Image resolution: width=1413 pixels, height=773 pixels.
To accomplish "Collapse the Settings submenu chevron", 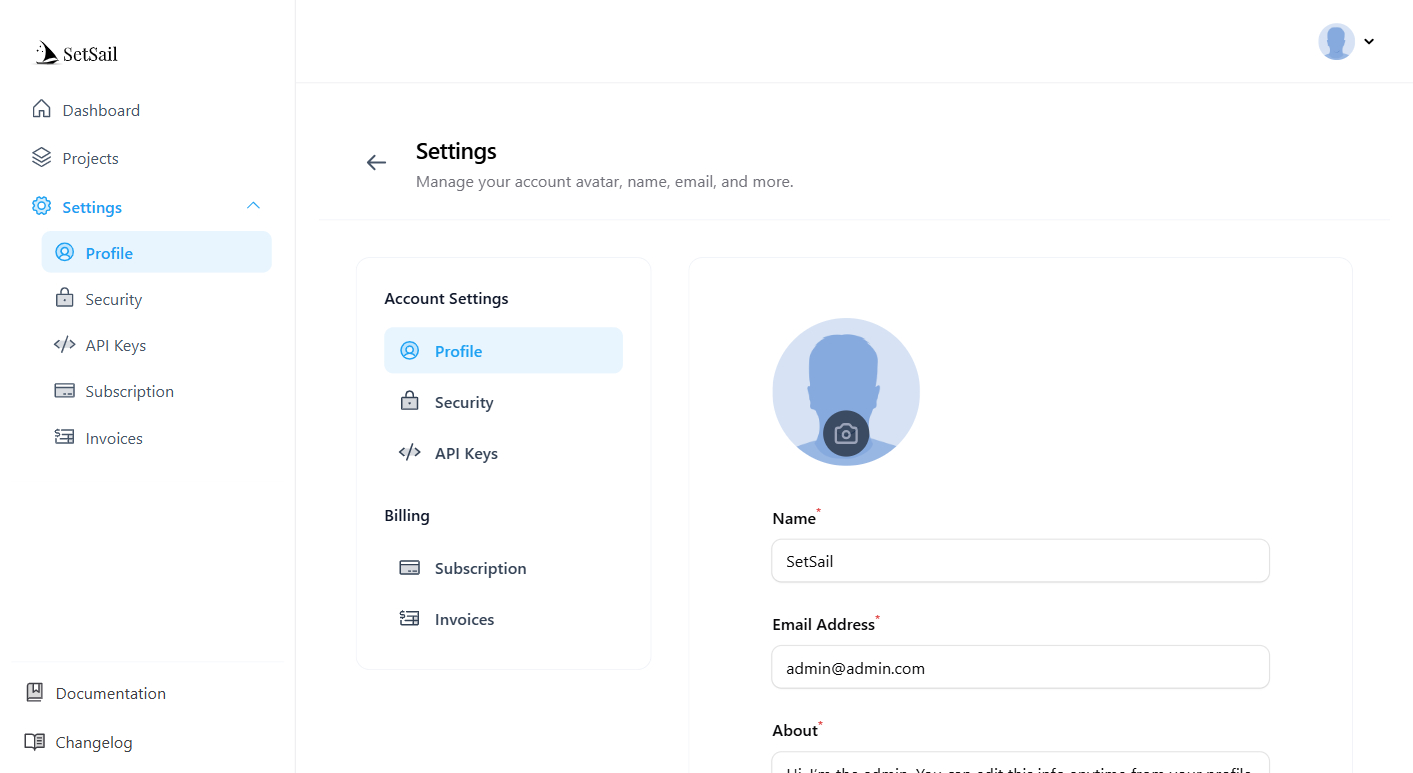I will point(253,205).
